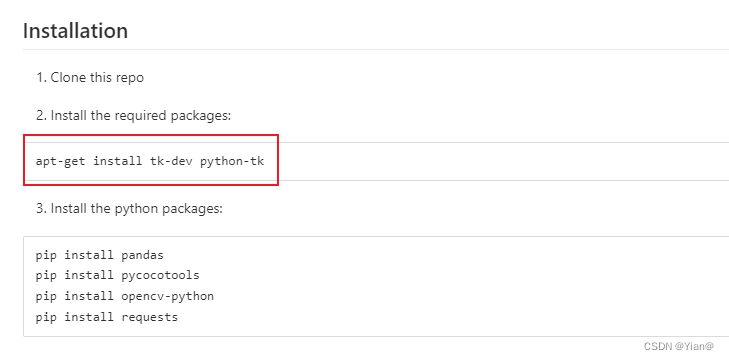Click the number 1 list marker

point(41,77)
